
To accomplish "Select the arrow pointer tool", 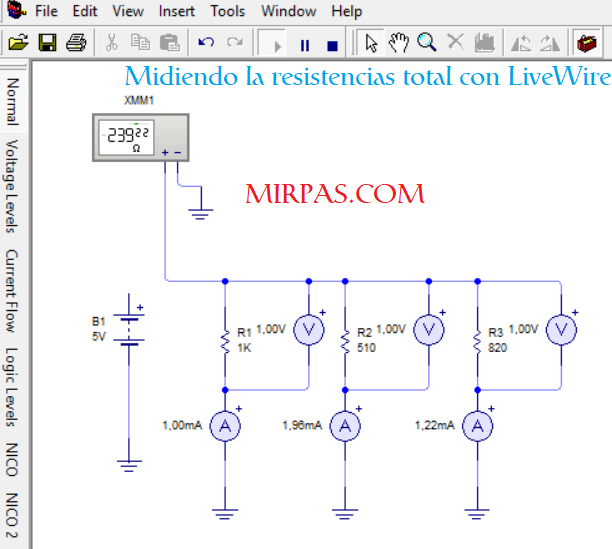I will [x=370, y=43].
